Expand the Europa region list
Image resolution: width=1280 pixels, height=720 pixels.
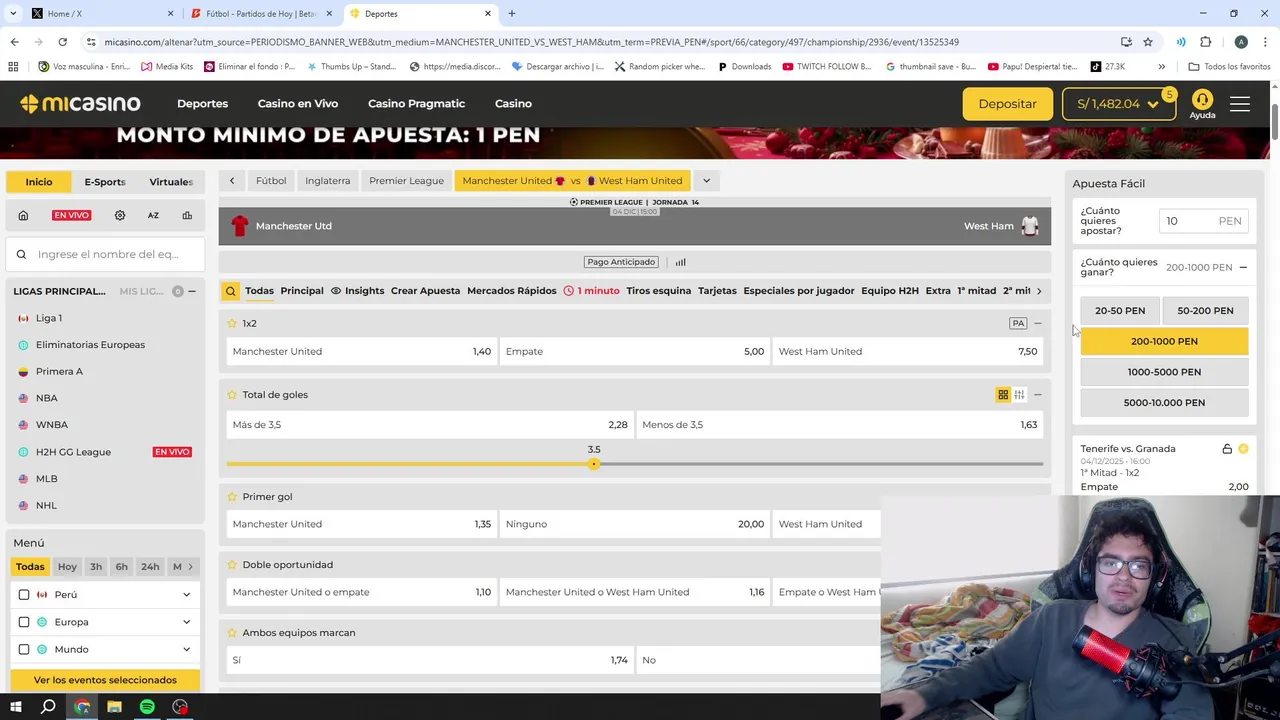coord(186,622)
